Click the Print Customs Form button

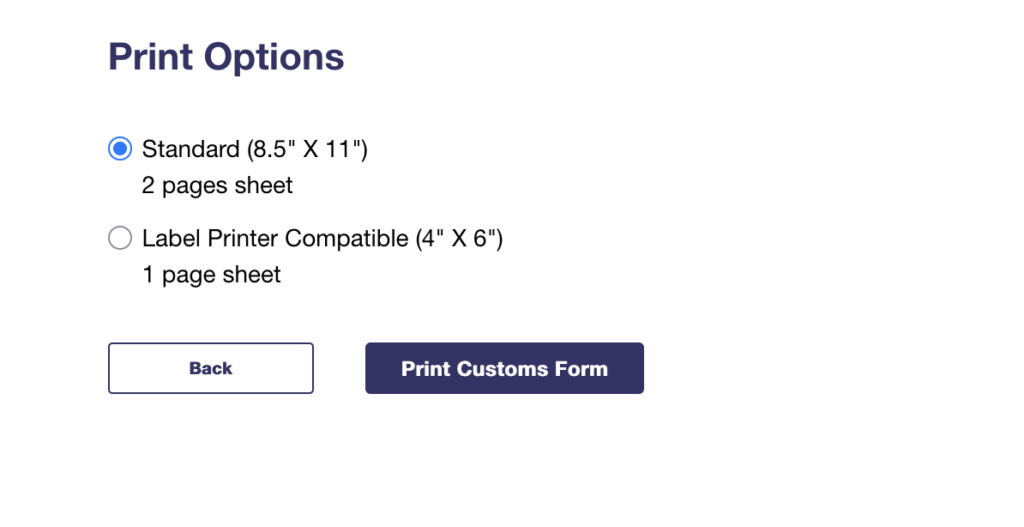504,368
